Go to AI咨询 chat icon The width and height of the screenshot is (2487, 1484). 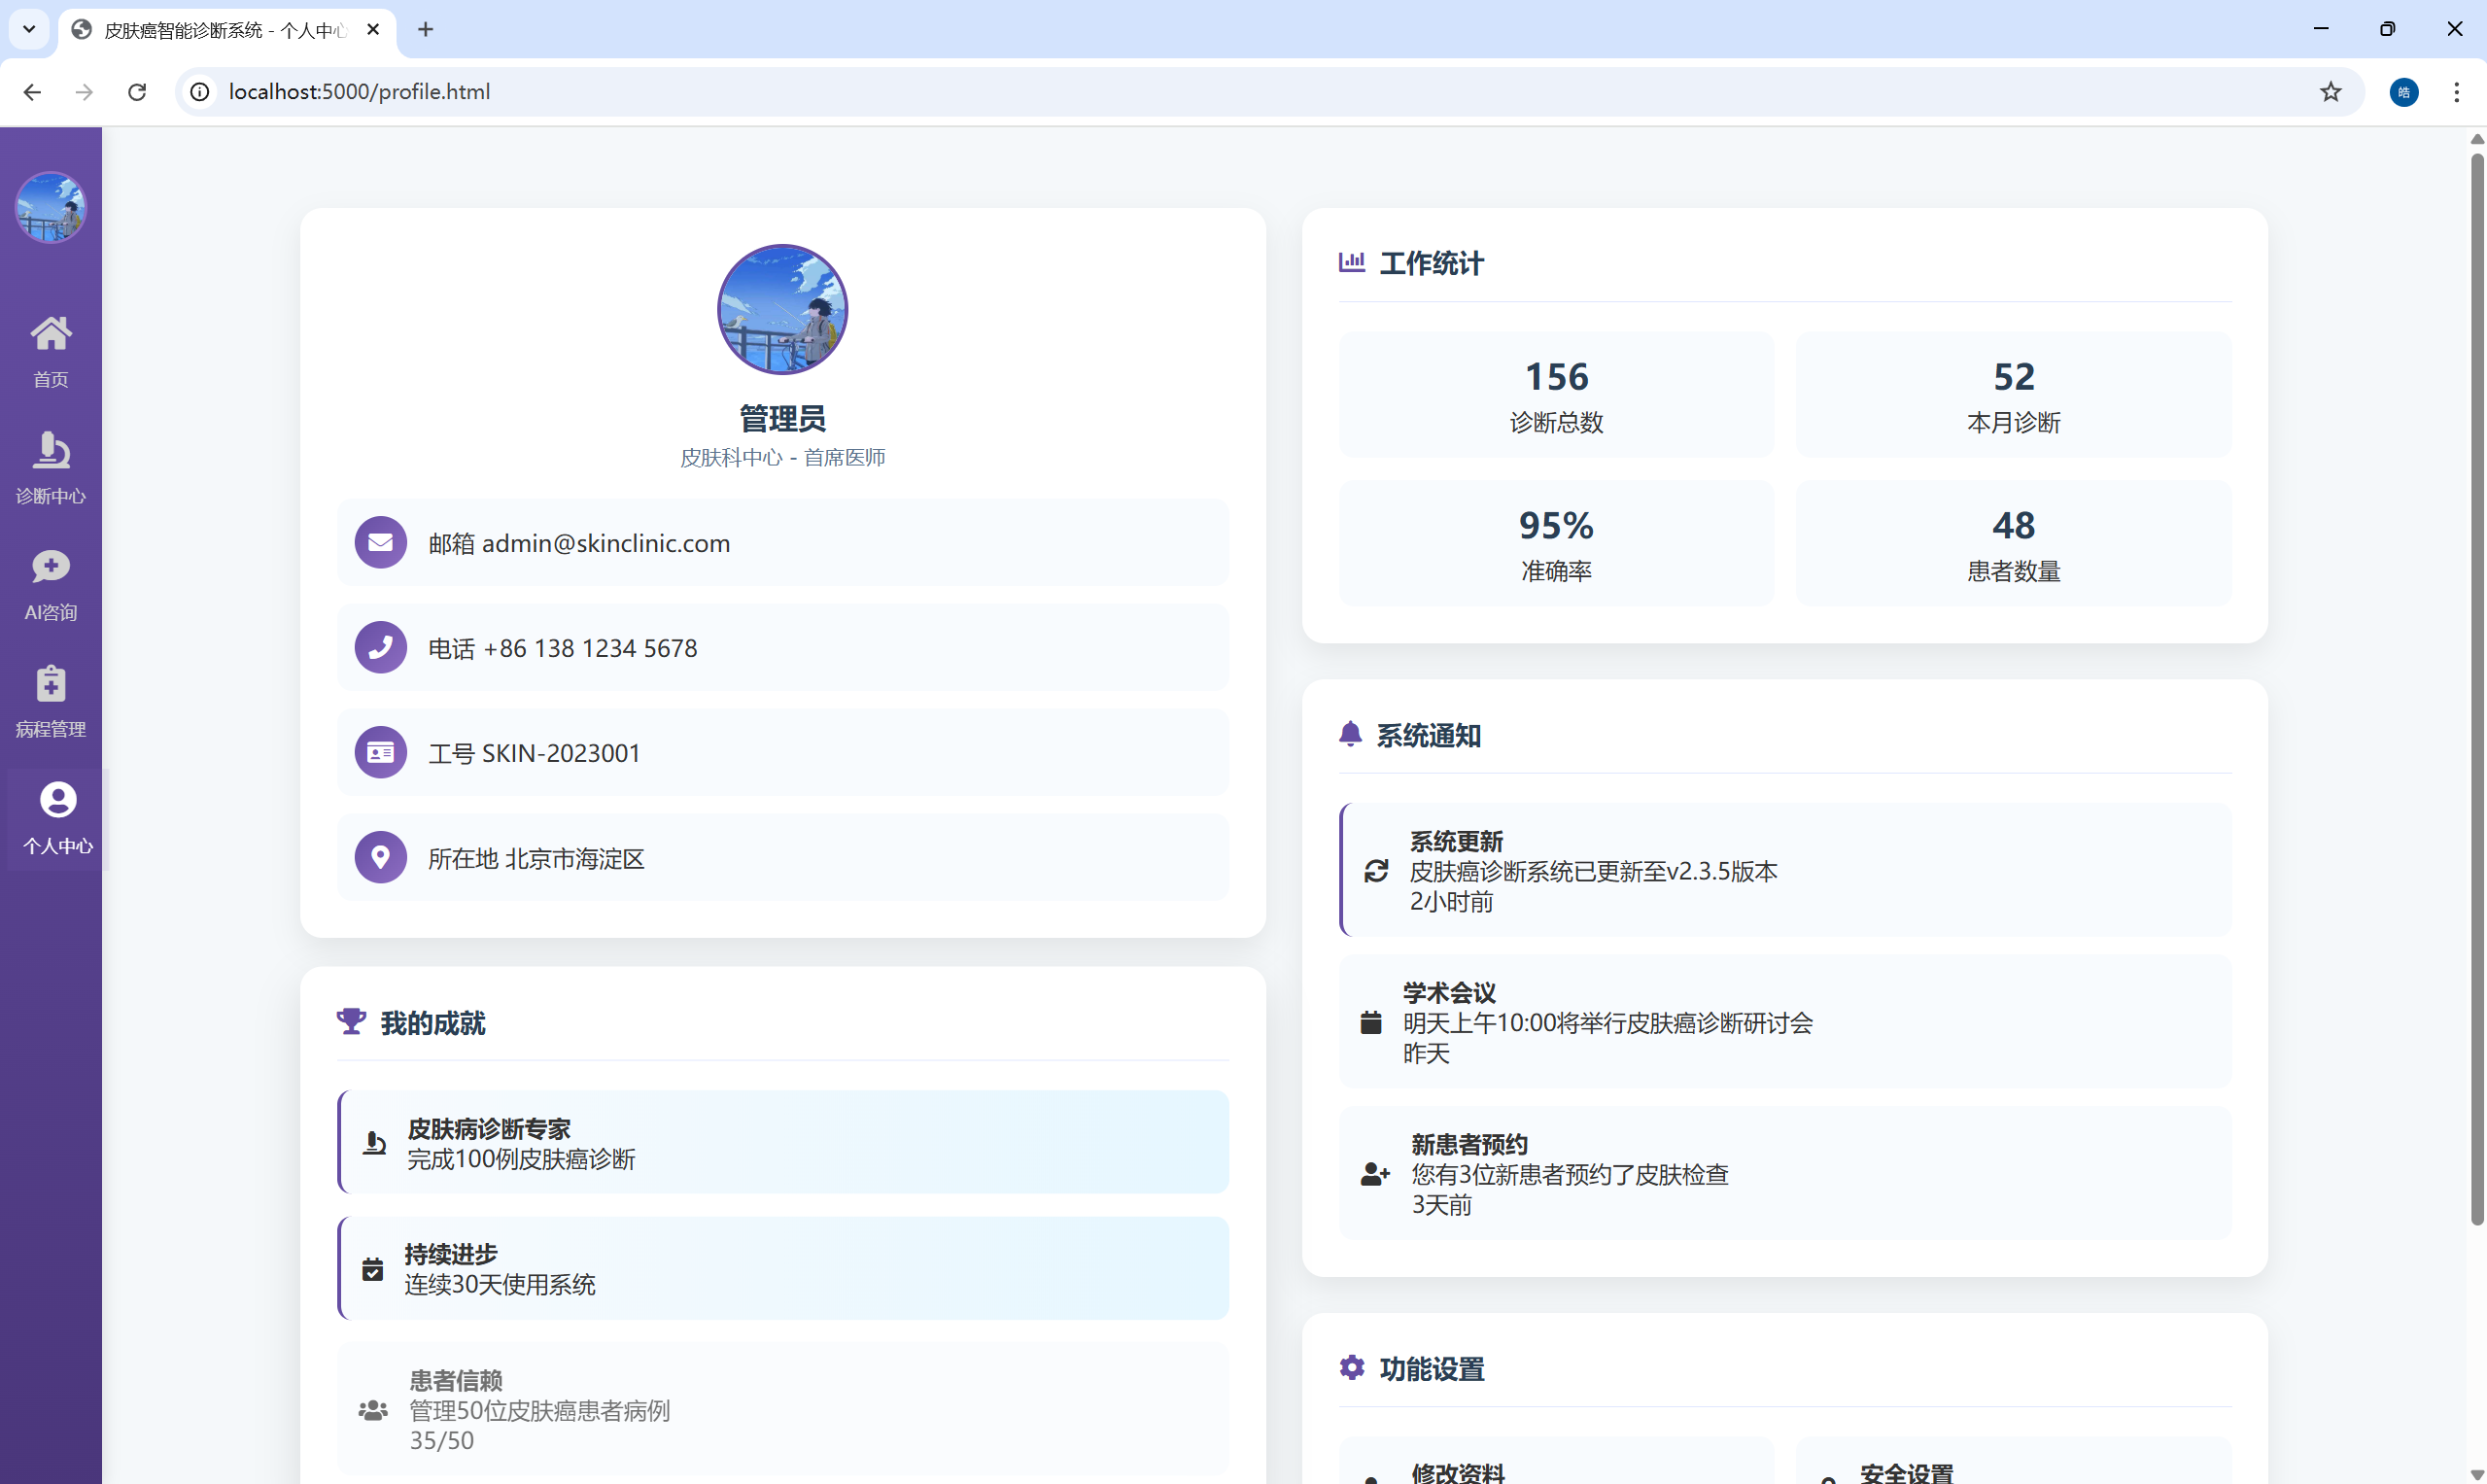point(50,567)
